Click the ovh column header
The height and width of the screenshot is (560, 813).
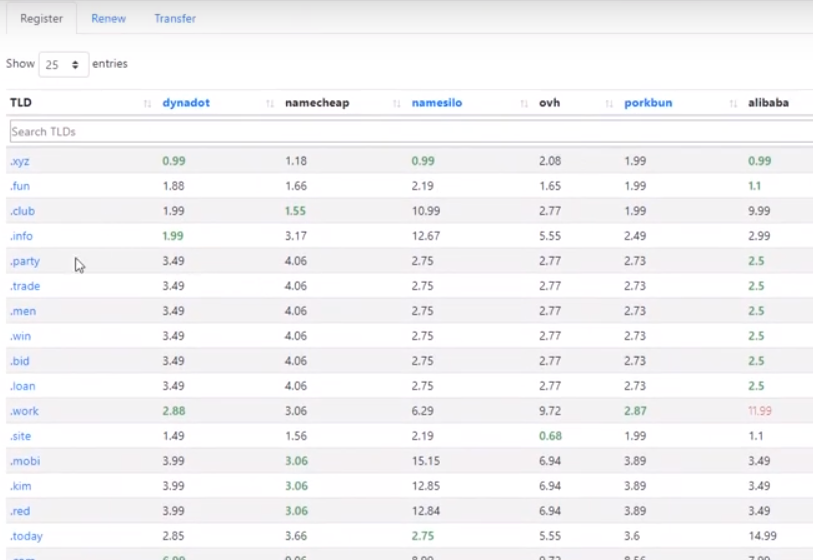click(549, 103)
